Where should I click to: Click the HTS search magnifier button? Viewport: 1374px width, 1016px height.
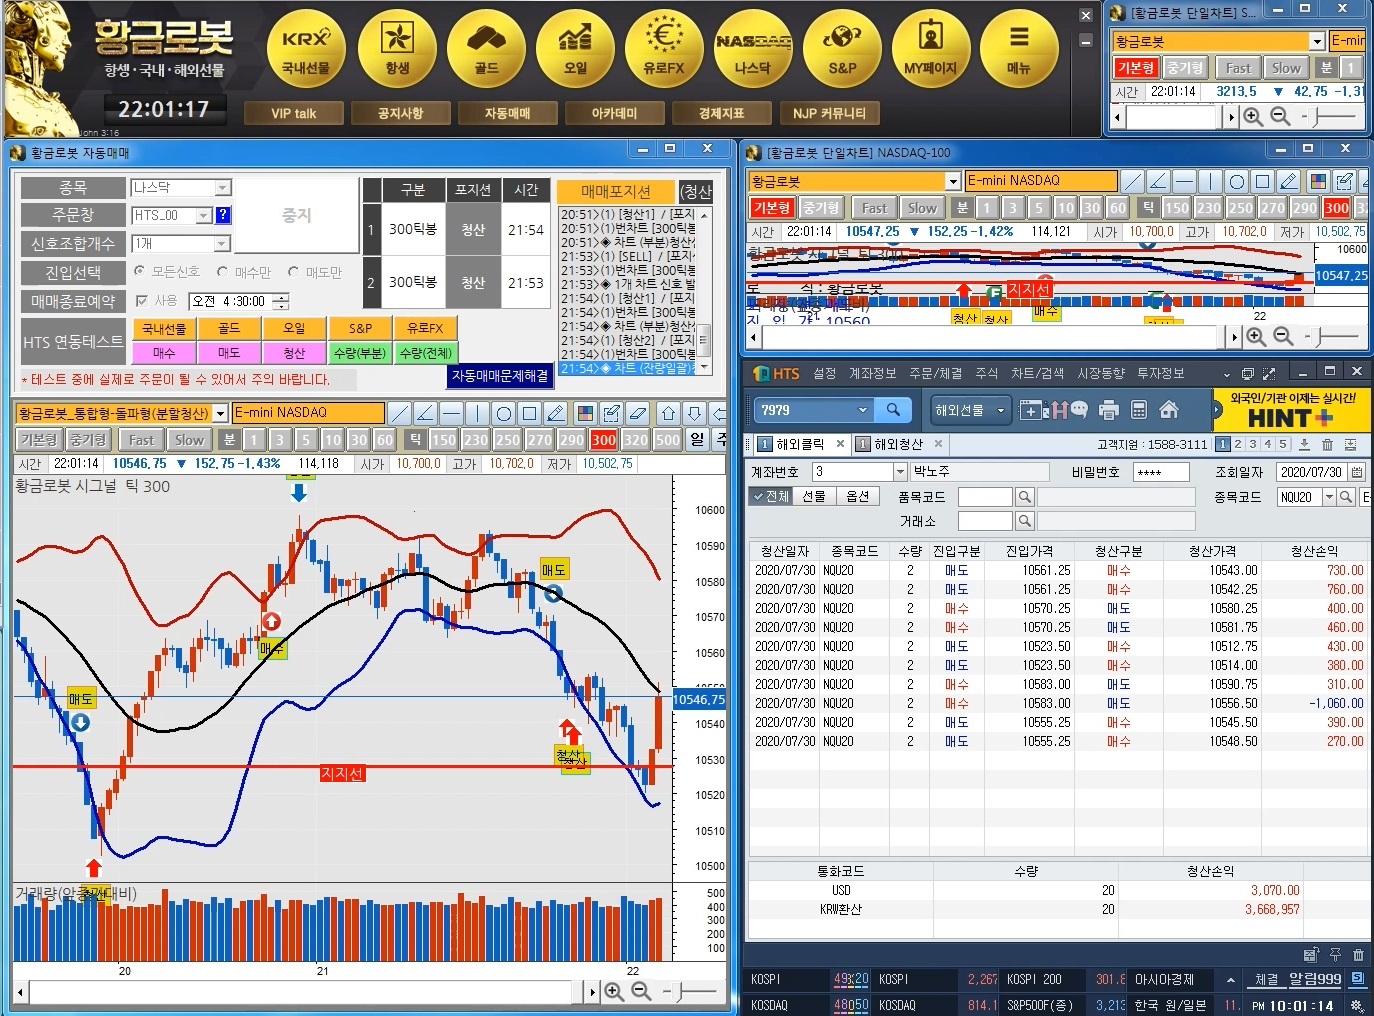point(893,410)
